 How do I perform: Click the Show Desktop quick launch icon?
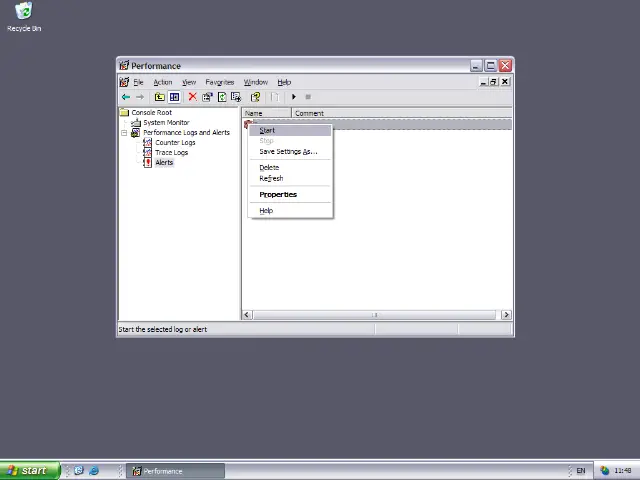(x=79, y=471)
